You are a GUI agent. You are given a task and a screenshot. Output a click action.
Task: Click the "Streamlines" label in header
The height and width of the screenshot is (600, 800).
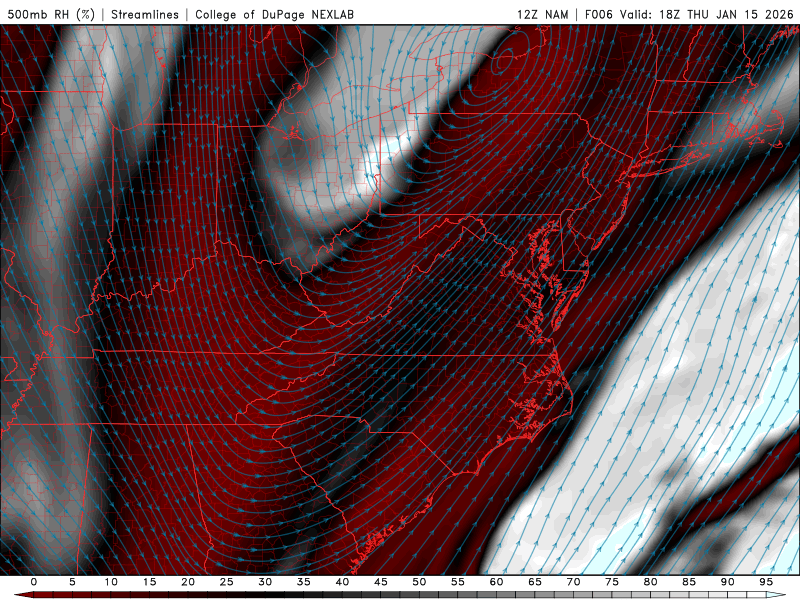[145, 14]
